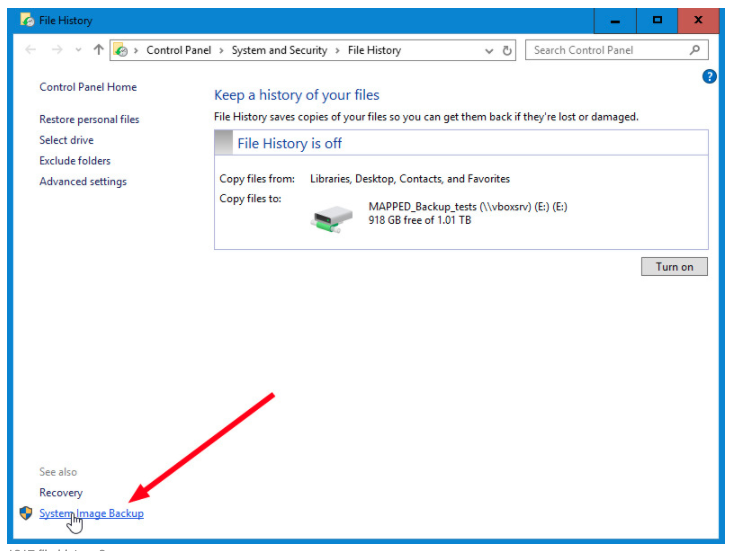This screenshot has width=731, height=551.
Task: Go forward with the forward arrow
Action: coord(57,49)
